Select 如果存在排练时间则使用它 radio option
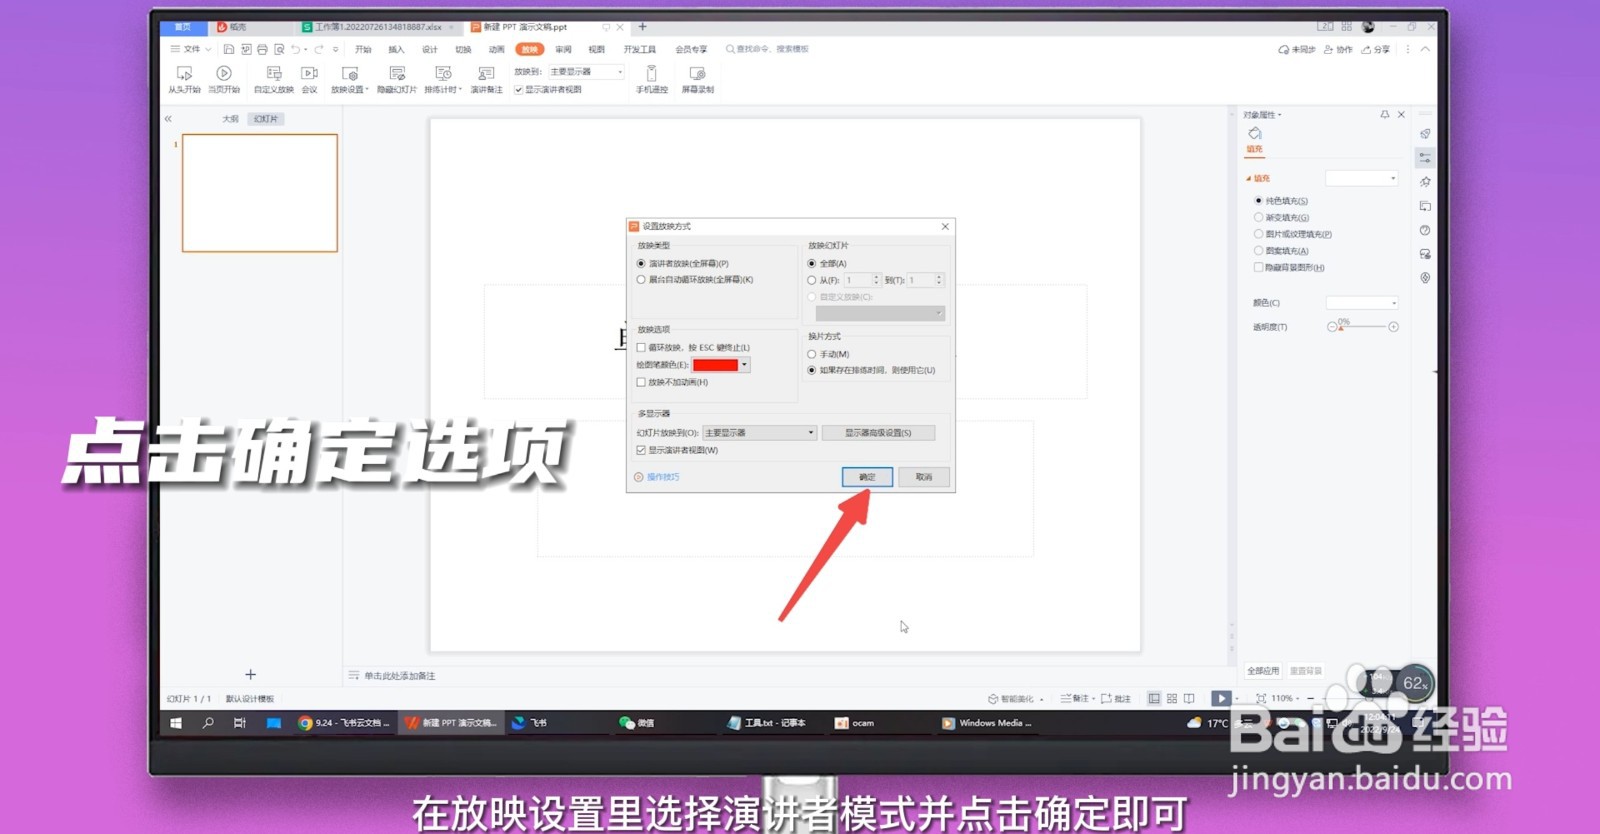 (812, 370)
